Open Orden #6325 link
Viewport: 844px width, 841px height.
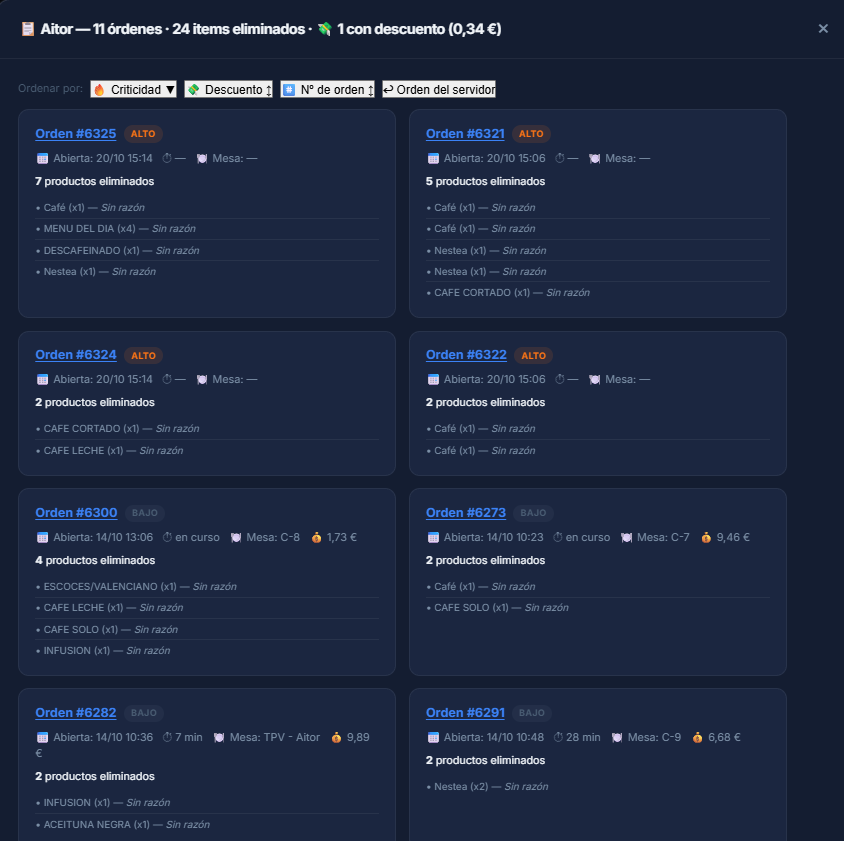(x=76, y=134)
